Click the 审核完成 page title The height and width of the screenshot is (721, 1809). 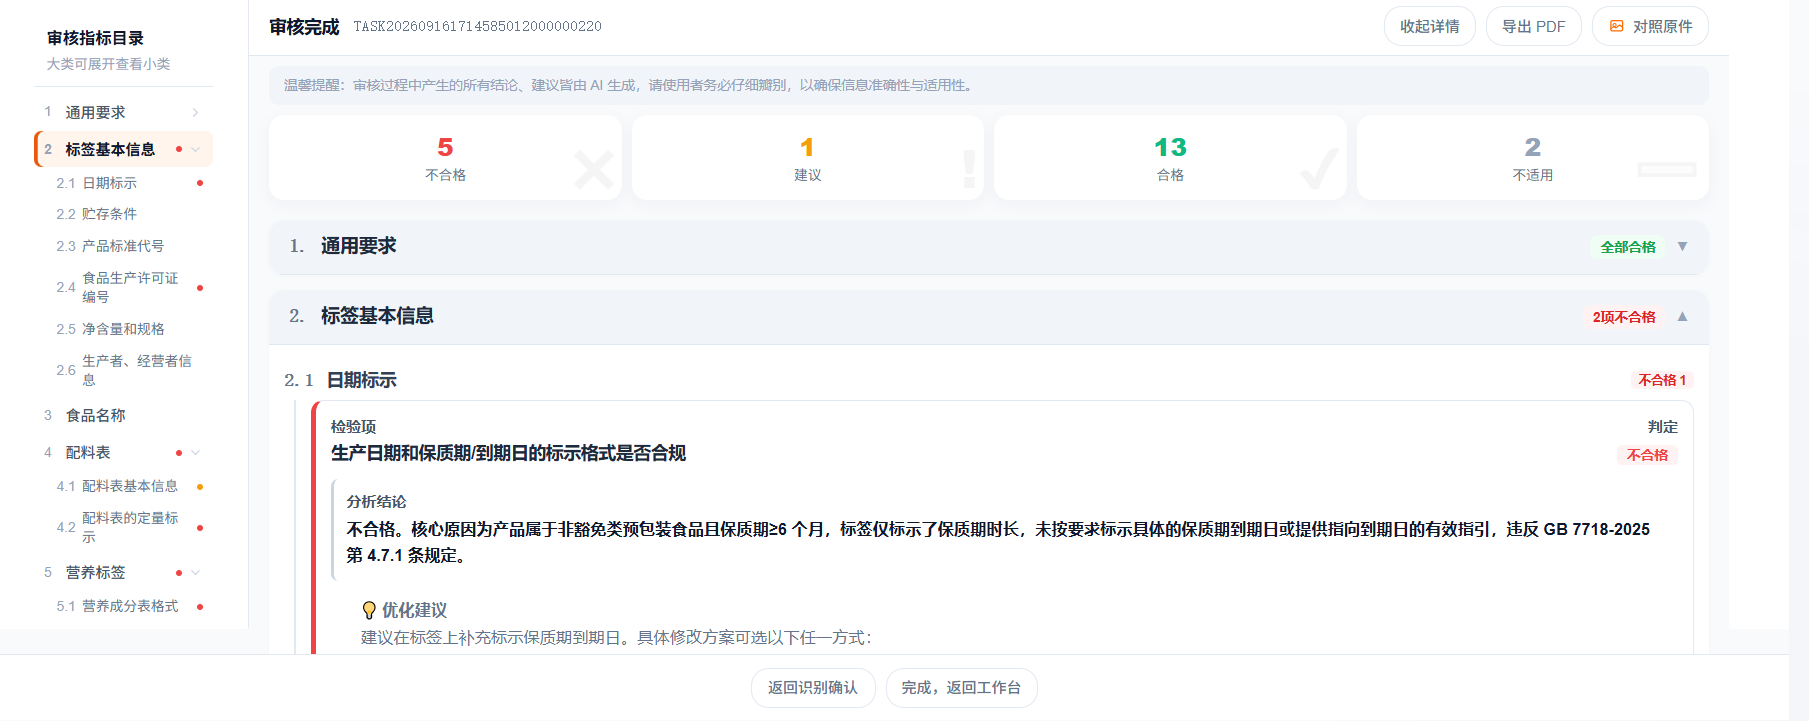(304, 27)
